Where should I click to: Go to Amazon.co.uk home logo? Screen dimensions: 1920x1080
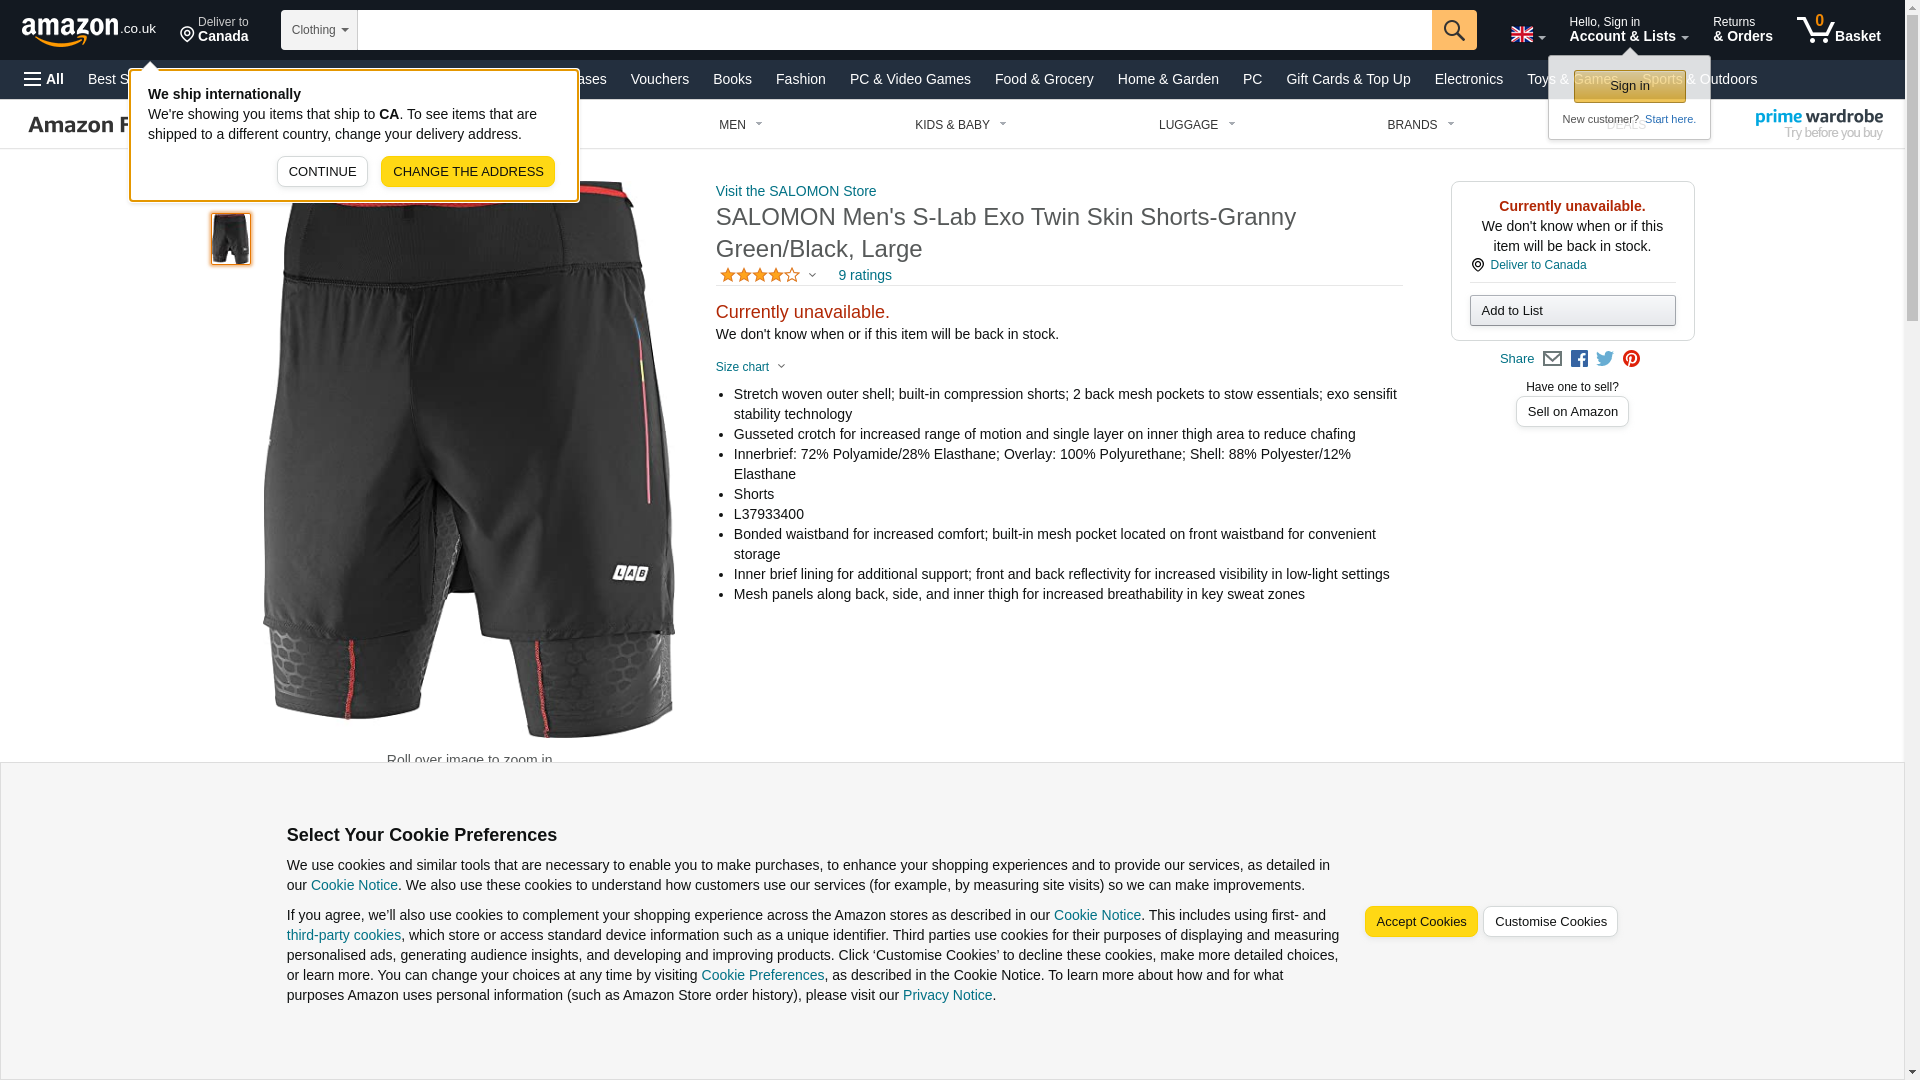pos(89,30)
